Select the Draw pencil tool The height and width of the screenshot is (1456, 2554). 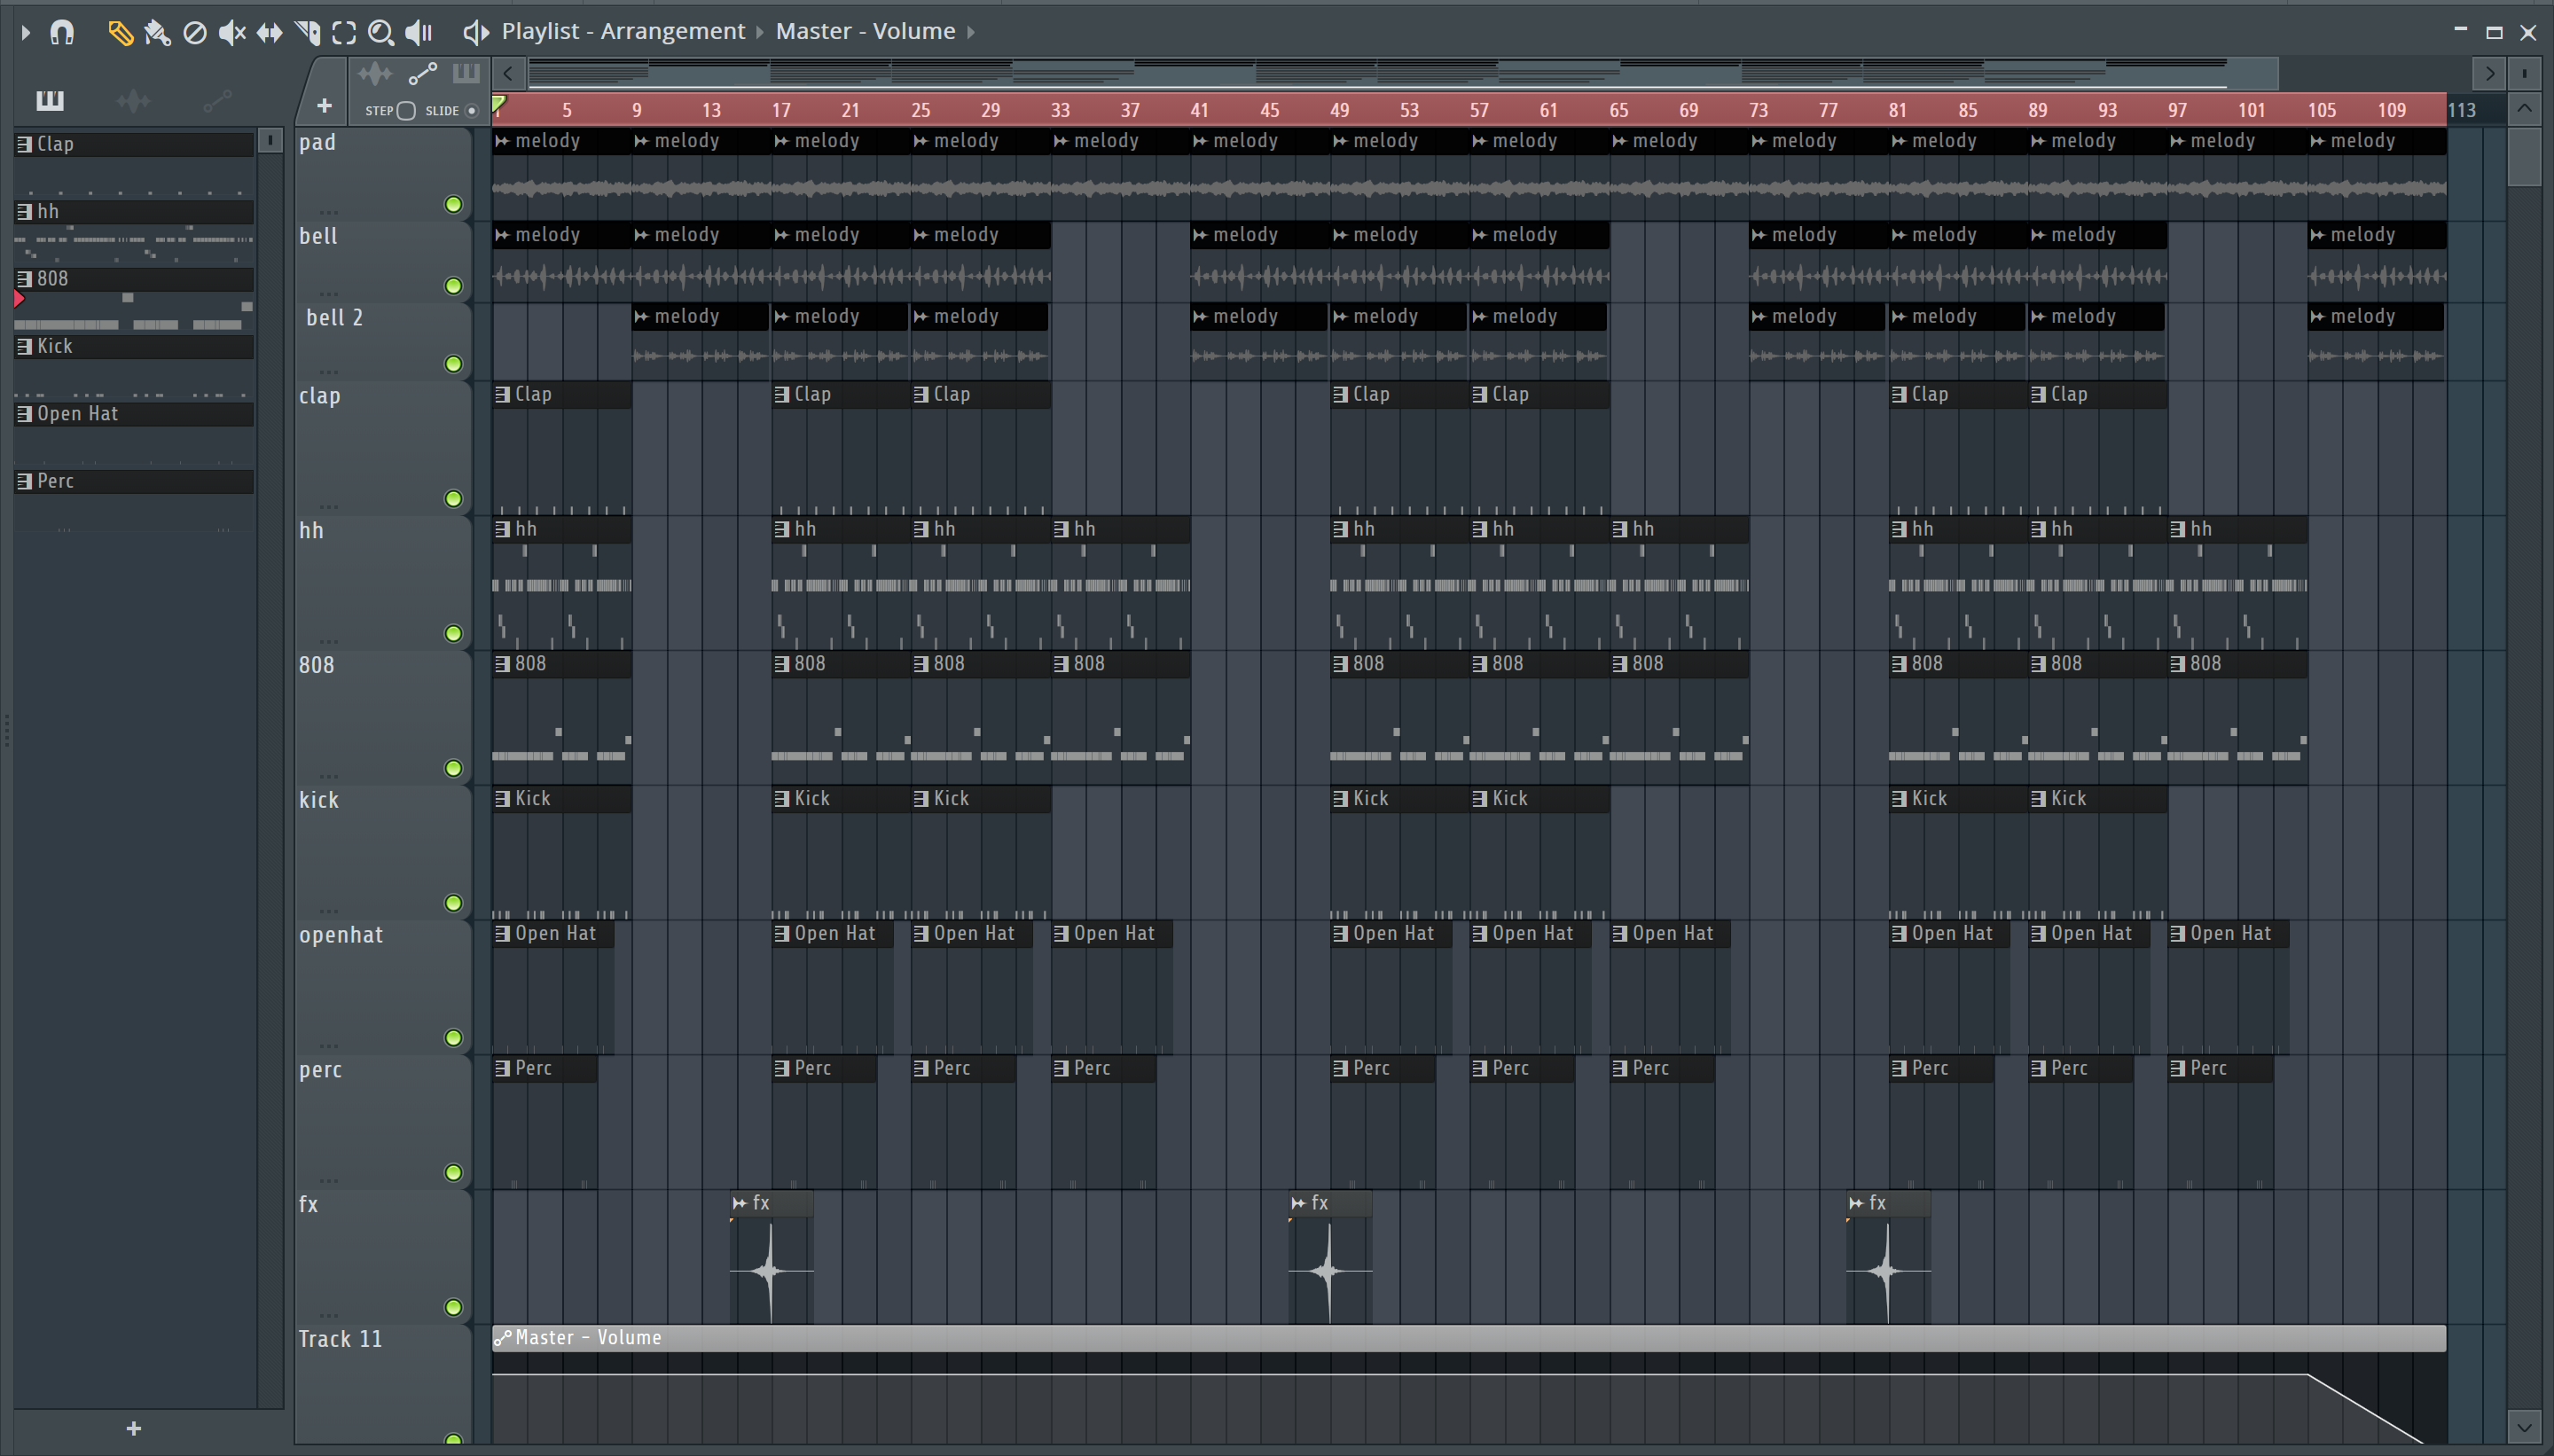tap(120, 33)
